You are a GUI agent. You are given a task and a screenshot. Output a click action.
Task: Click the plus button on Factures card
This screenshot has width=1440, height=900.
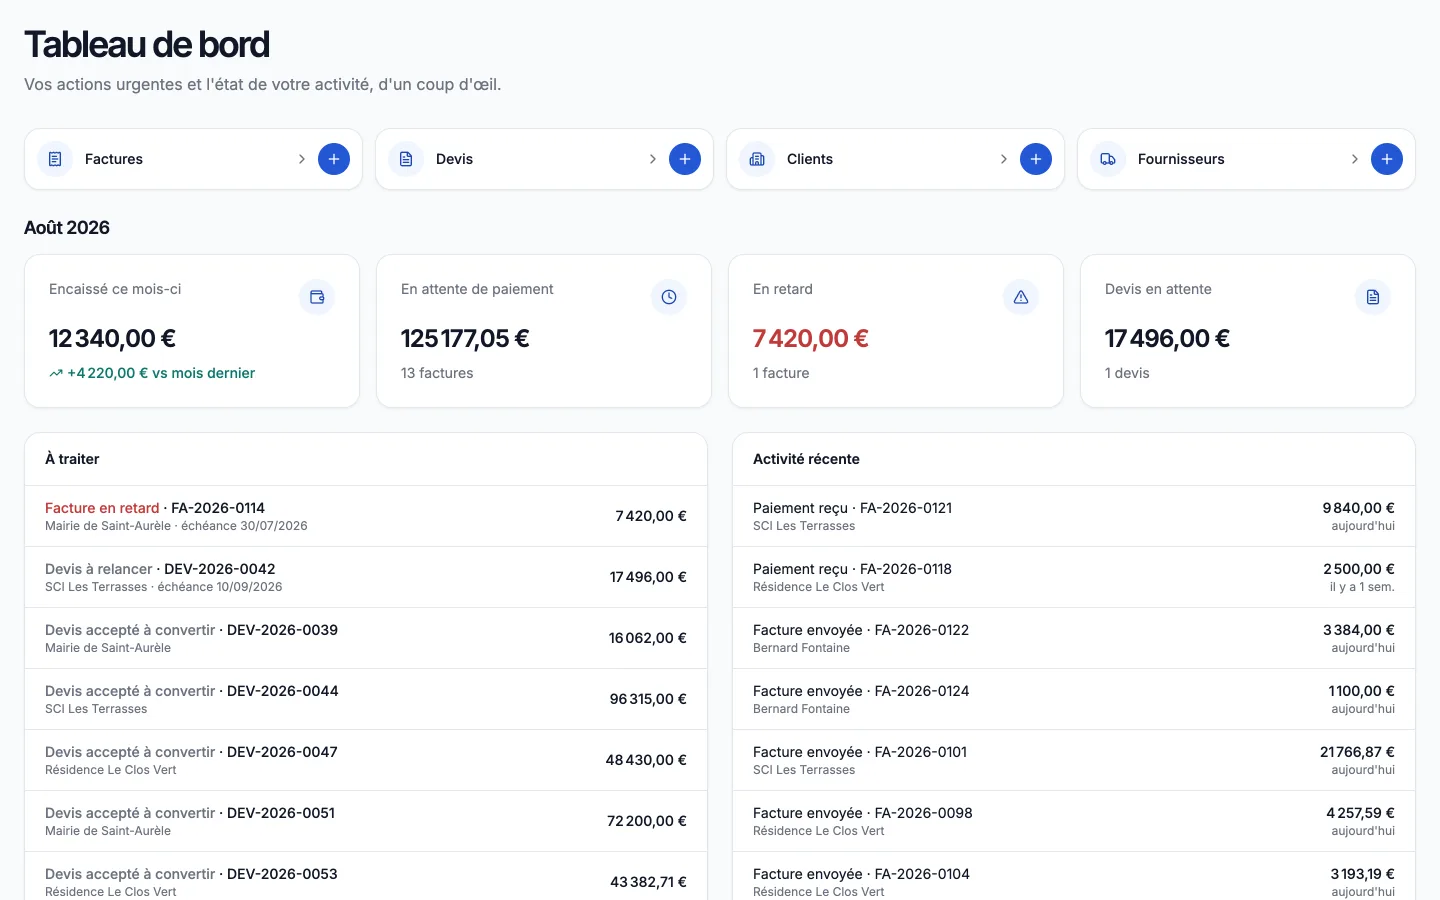pyautogui.click(x=334, y=159)
